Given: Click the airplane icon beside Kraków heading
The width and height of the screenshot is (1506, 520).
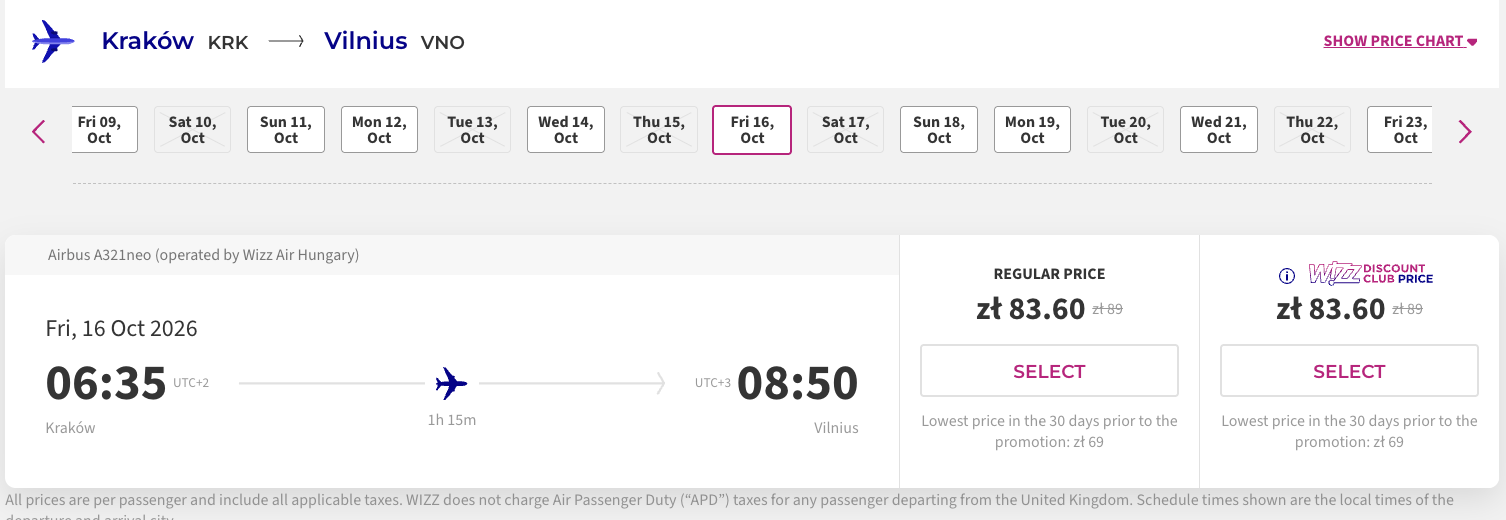Looking at the screenshot, I should [x=53, y=41].
